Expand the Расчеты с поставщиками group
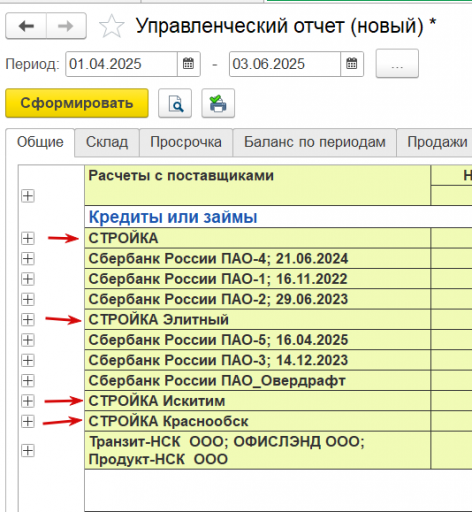The width and height of the screenshot is (472, 512). pos(28,196)
